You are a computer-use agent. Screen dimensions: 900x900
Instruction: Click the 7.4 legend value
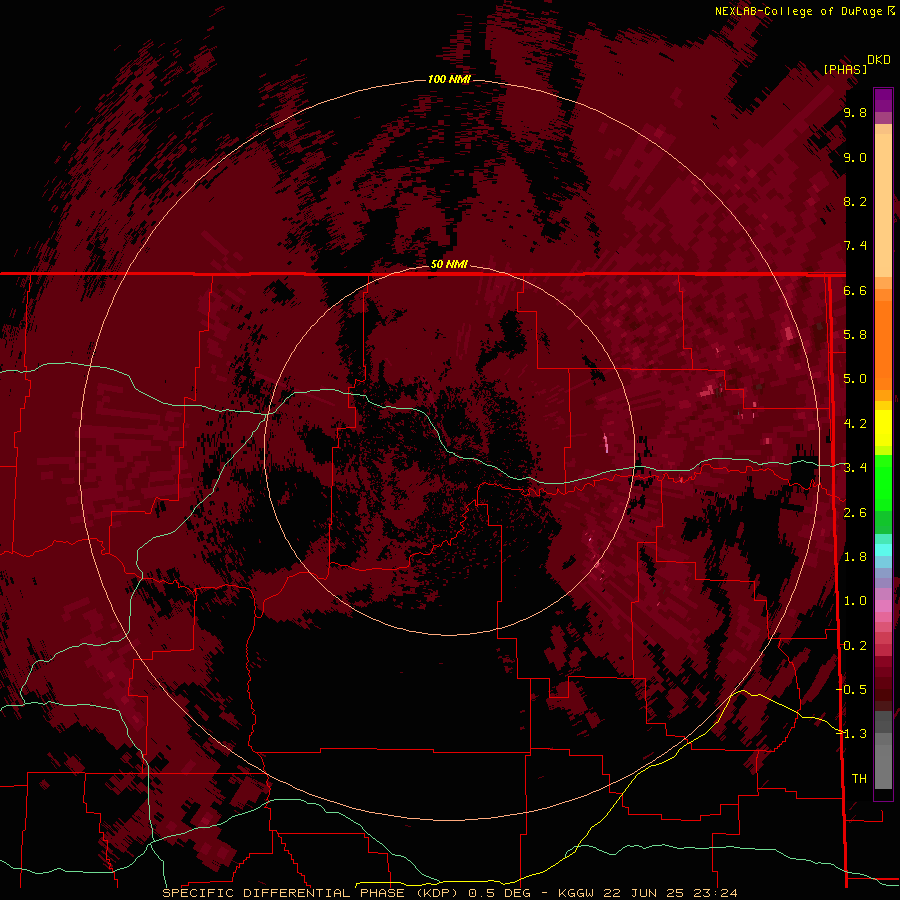tap(855, 246)
